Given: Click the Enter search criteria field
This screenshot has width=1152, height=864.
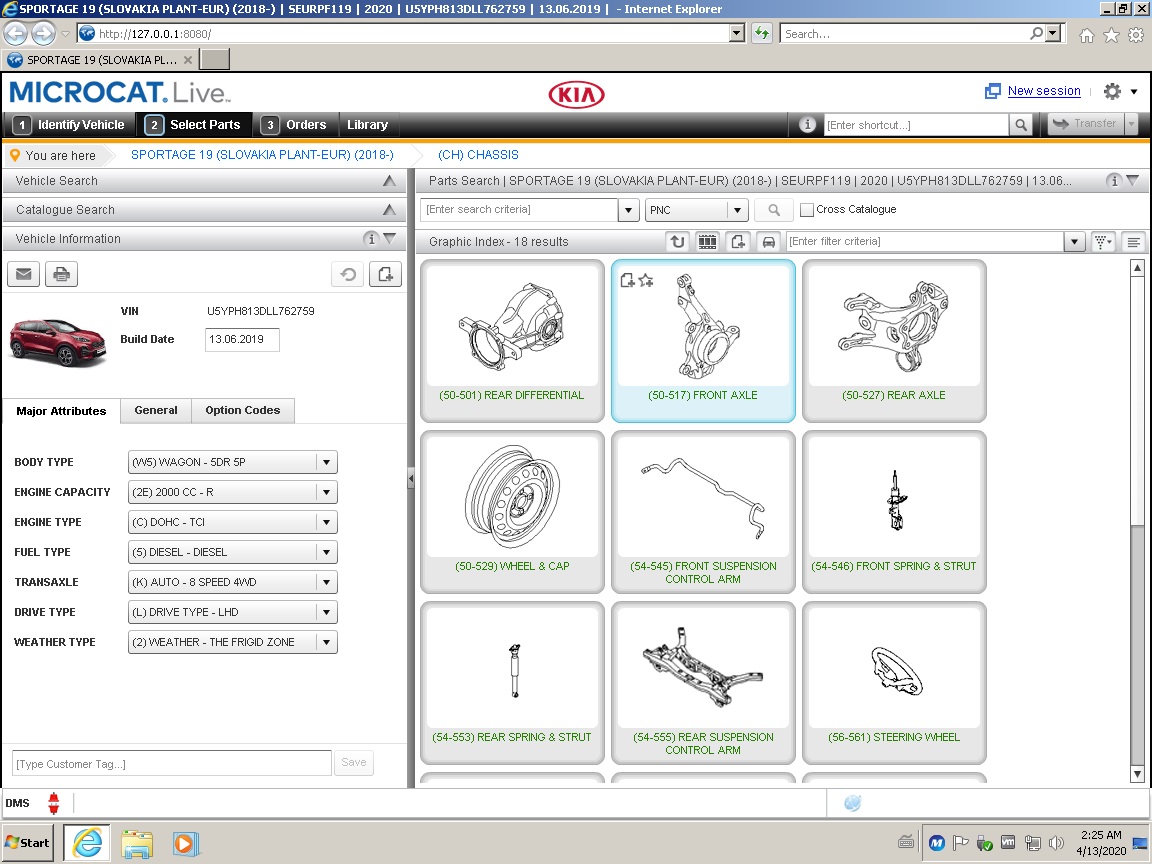Looking at the screenshot, I should pos(520,210).
